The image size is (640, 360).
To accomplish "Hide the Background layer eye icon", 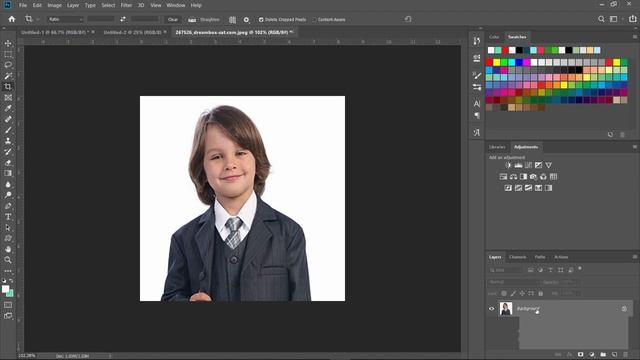I will (491, 309).
